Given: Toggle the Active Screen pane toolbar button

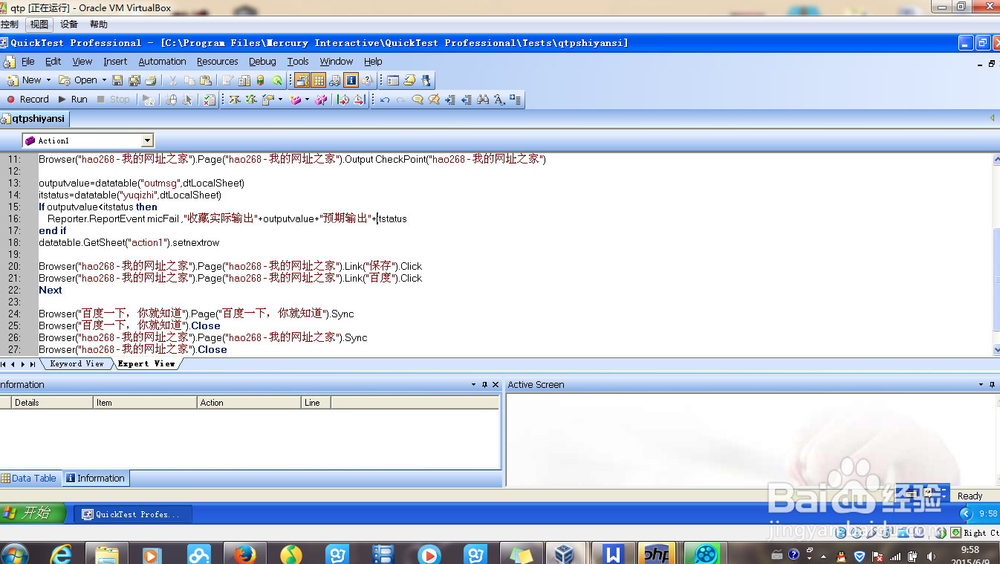Looking at the screenshot, I should tap(302, 80).
